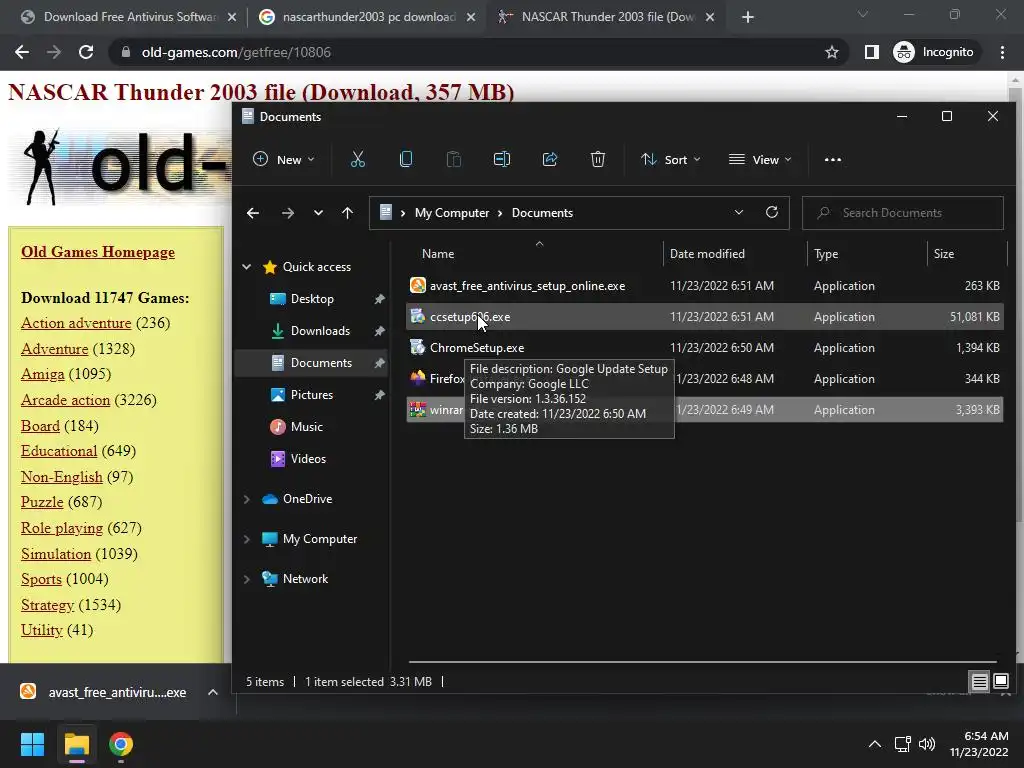Expand the My Computer tree node
Viewport: 1024px width, 768px height.
(x=247, y=539)
